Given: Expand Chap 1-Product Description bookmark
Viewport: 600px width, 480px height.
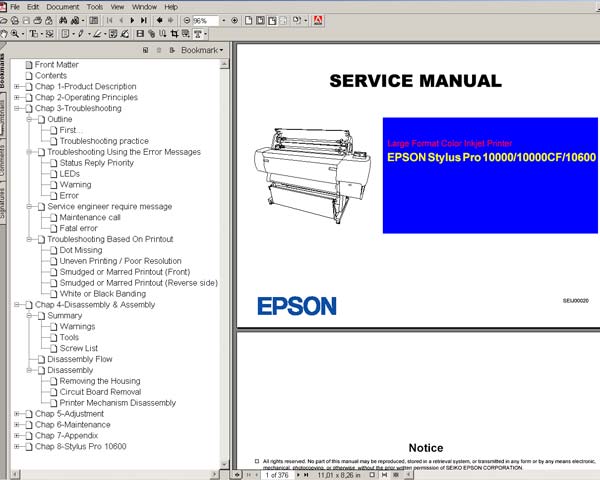Looking at the screenshot, I should pyautogui.click(x=16, y=87).
